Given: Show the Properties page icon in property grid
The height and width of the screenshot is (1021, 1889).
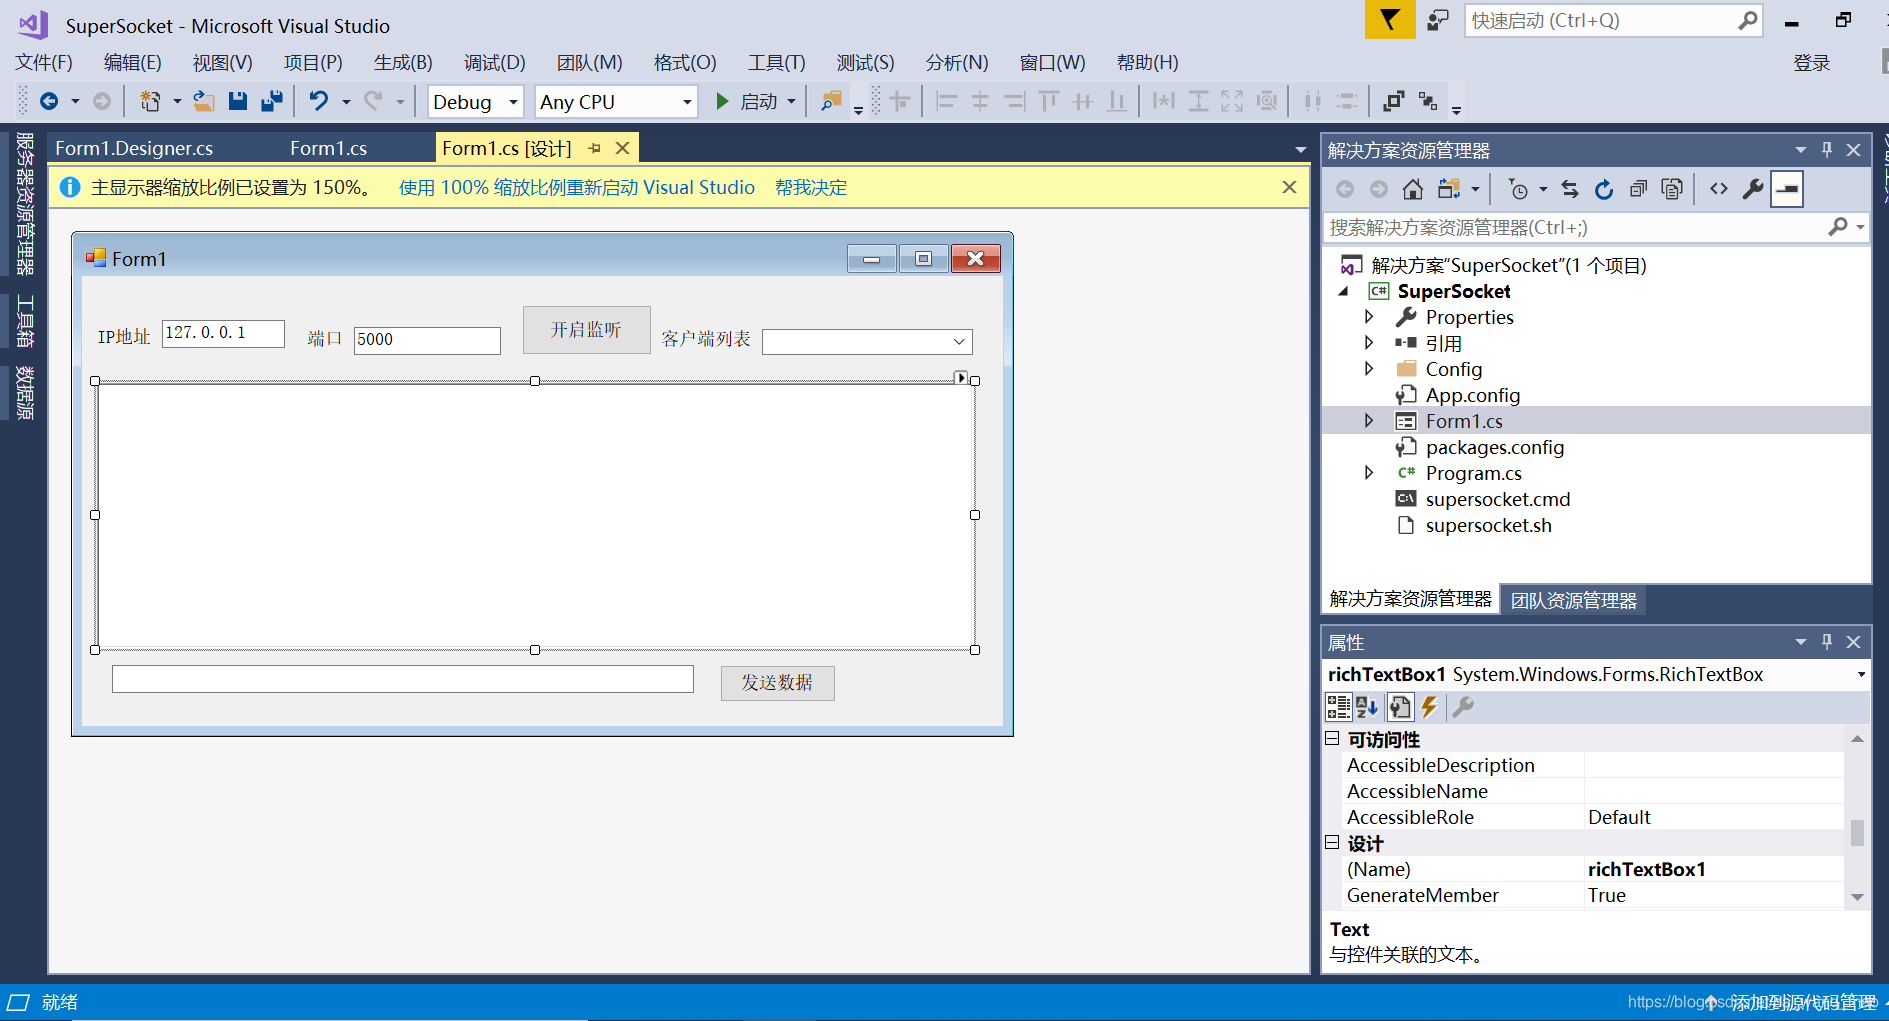Looking at the screenshot, I should tap(1400, 707).
